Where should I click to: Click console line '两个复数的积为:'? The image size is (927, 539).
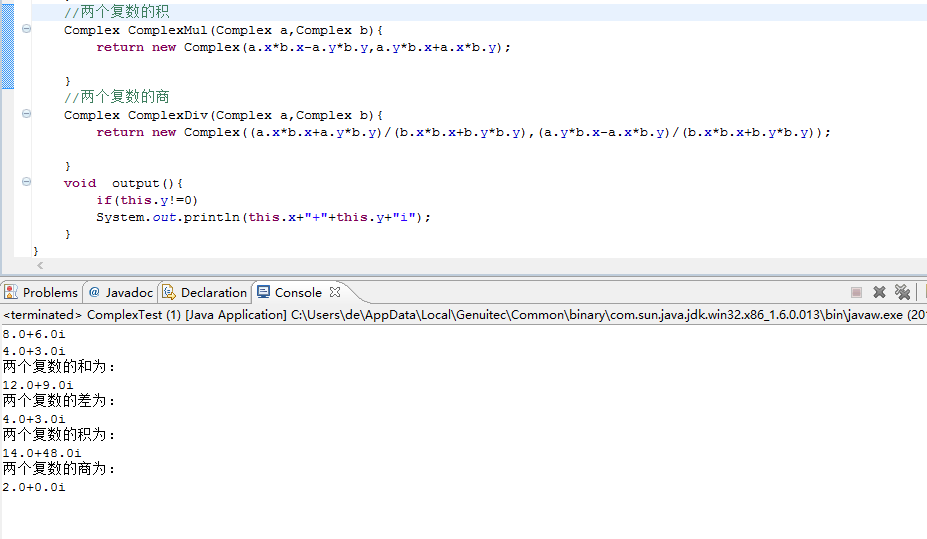pos(59,435)
